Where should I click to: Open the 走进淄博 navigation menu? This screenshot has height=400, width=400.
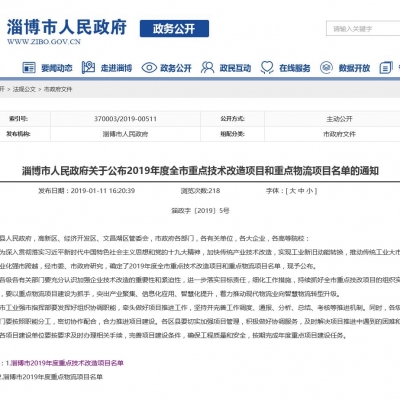pos(116,68)
